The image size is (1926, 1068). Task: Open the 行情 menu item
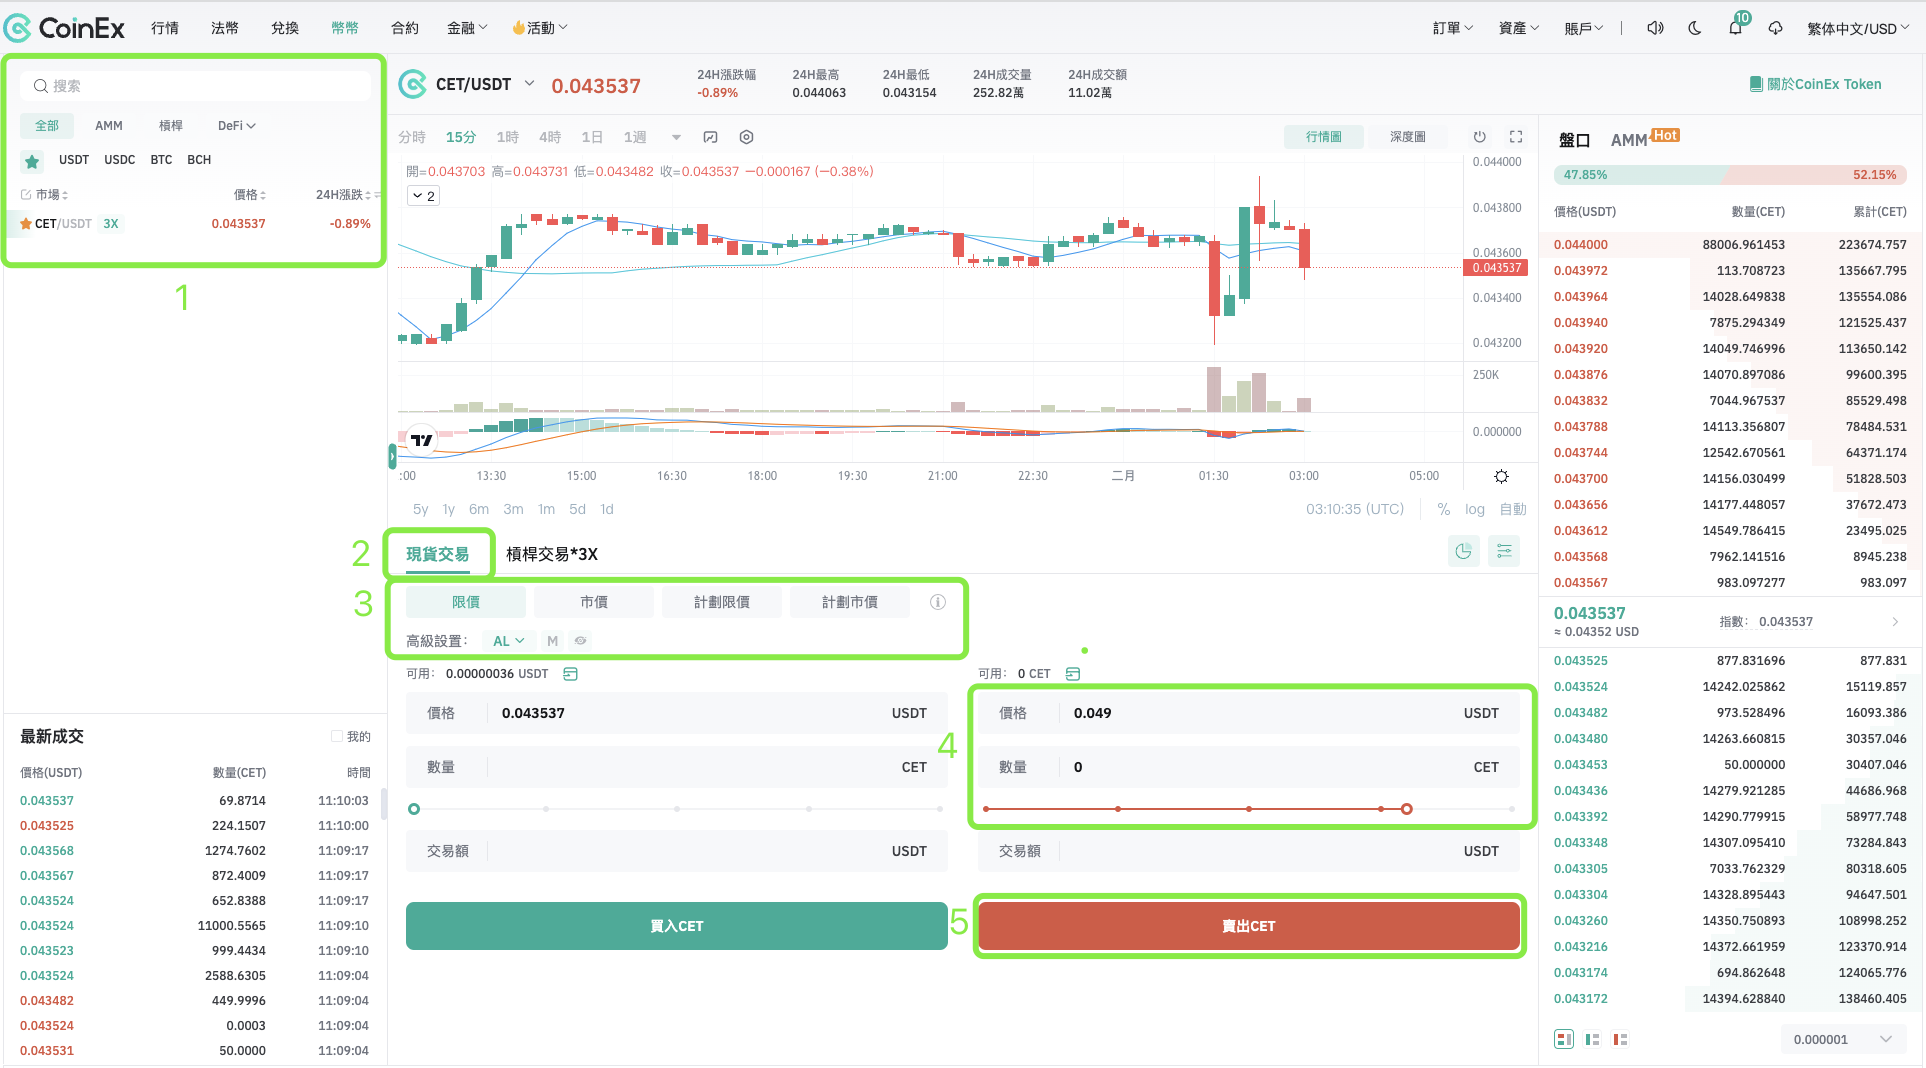165,28
